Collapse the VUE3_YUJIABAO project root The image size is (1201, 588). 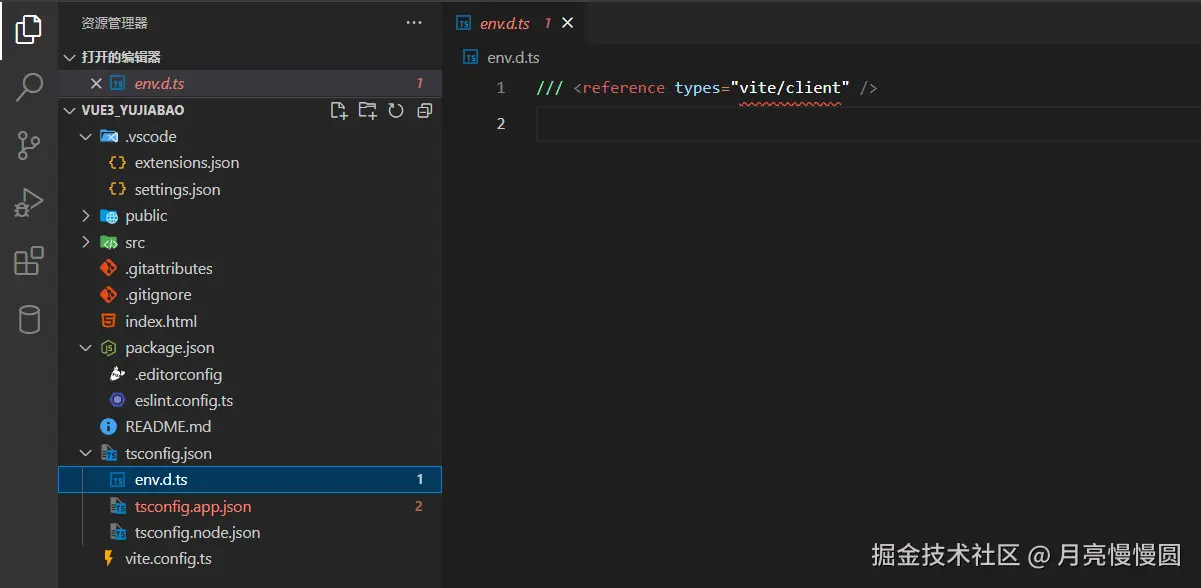(x=69, y=110)
